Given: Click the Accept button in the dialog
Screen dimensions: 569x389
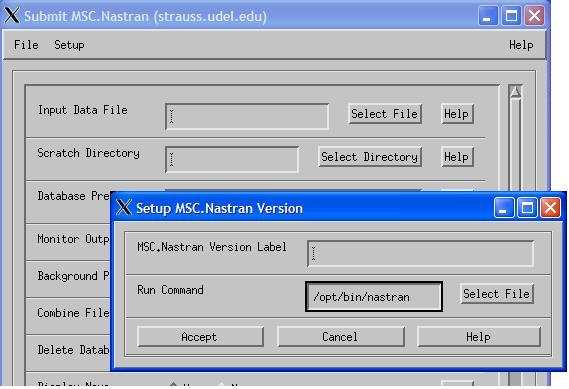Looking at the screenshot, I should point(200,336).
